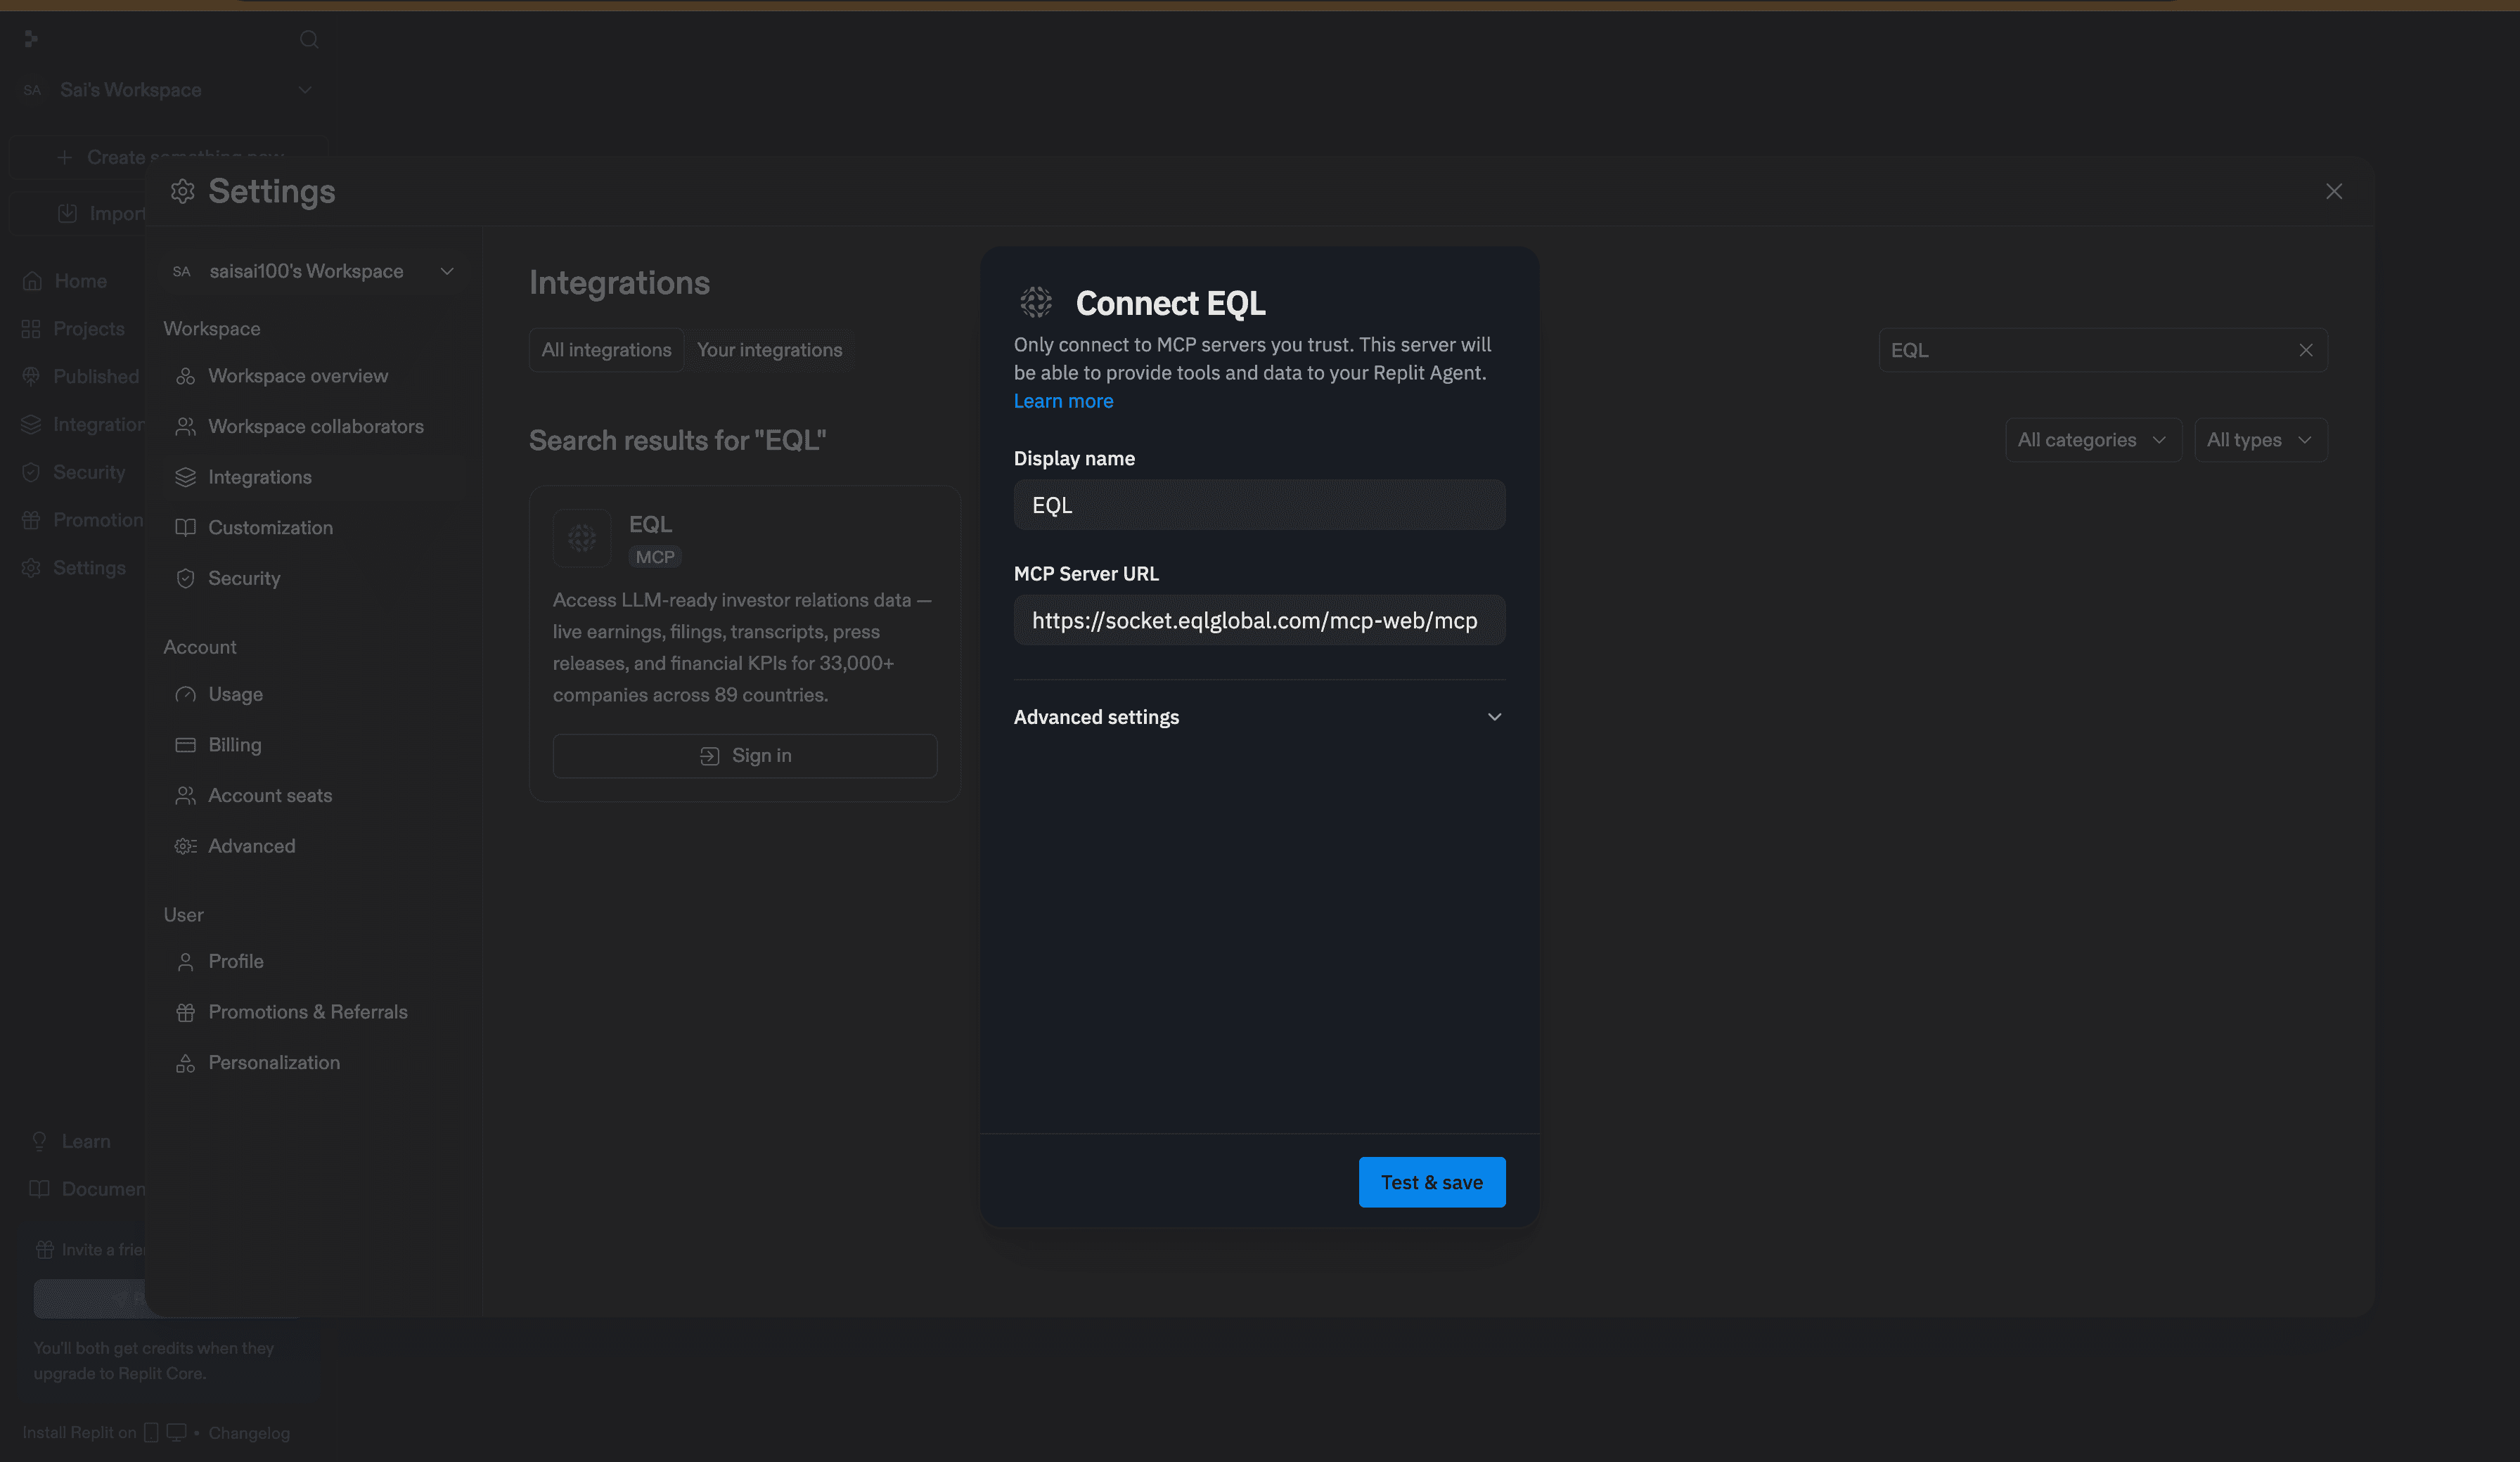Click the Test & save button

pos(1431,1182)
